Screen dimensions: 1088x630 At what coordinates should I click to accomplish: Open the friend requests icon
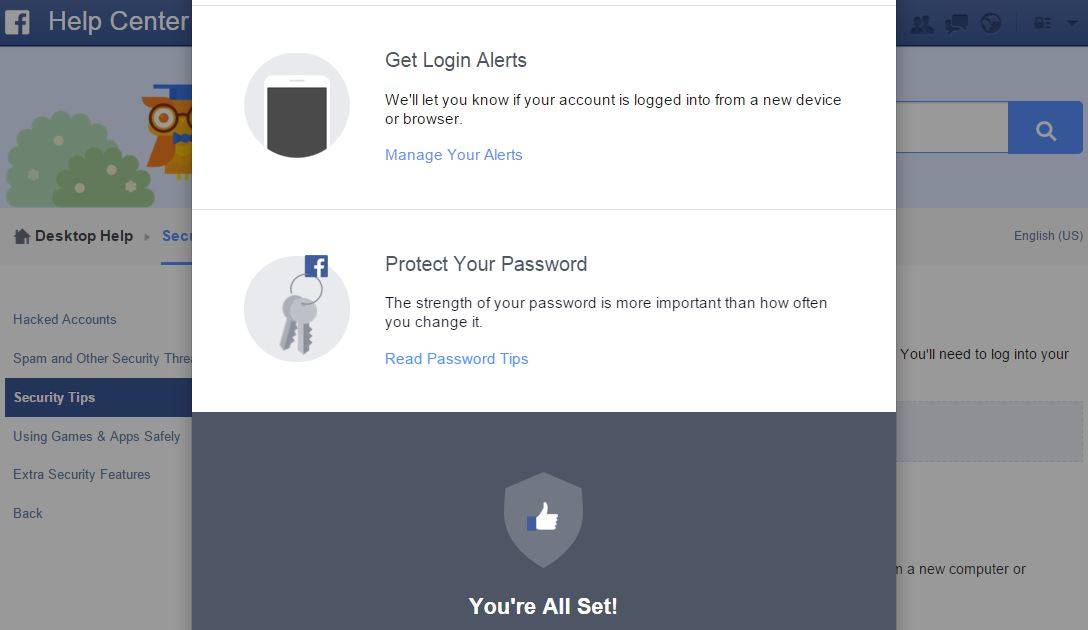[x=921, y=24]
